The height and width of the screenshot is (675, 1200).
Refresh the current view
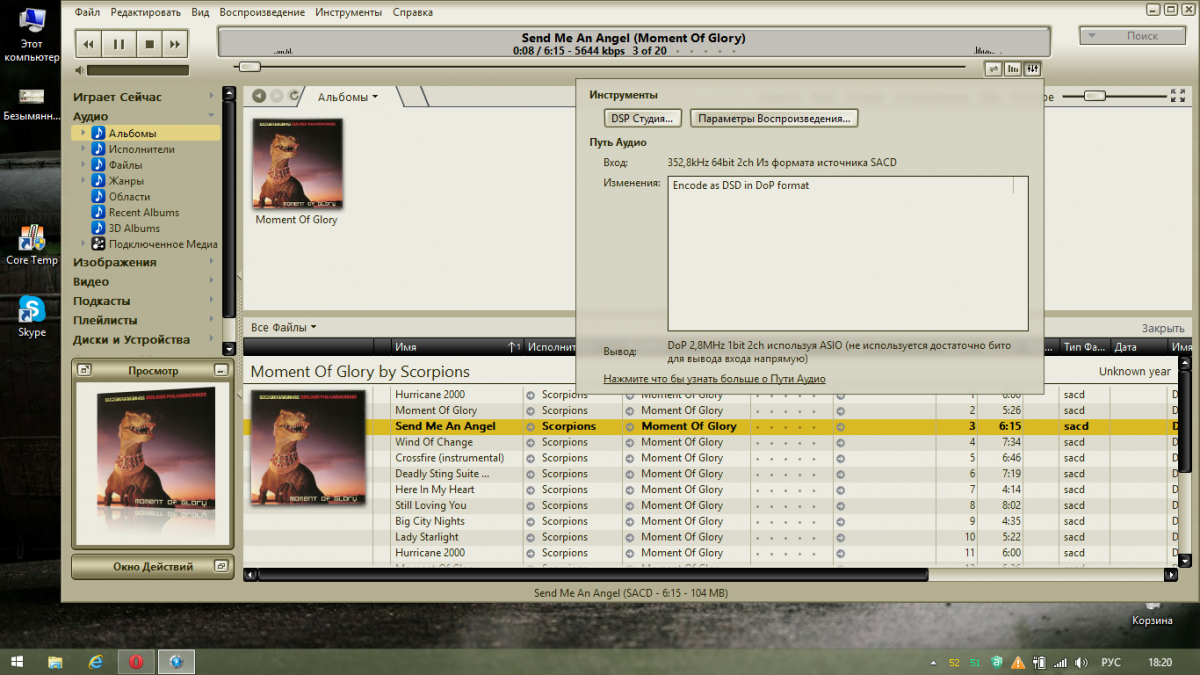(x=294, y=96)
